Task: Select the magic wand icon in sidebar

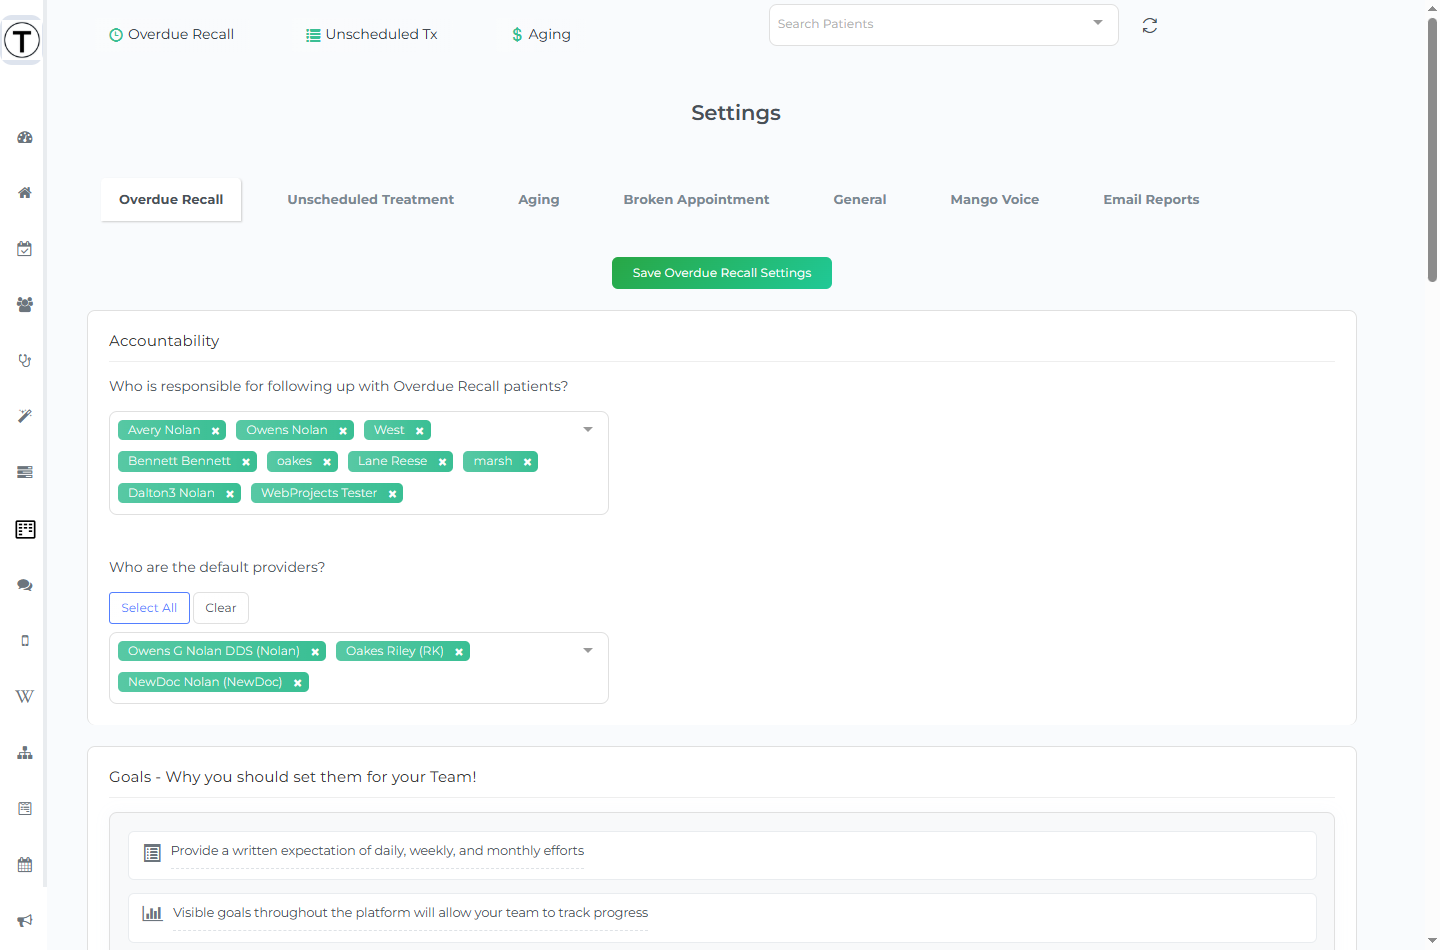Action: (25, 416)
